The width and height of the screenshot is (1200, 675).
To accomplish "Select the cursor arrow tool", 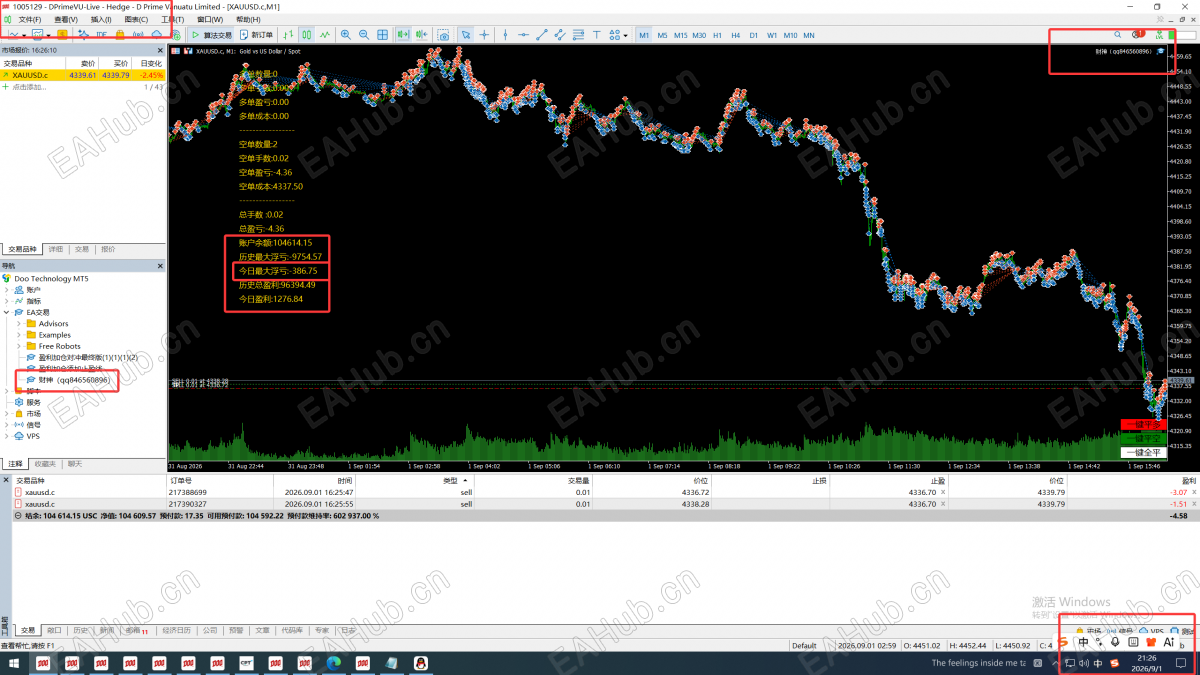I will point(466,35).
